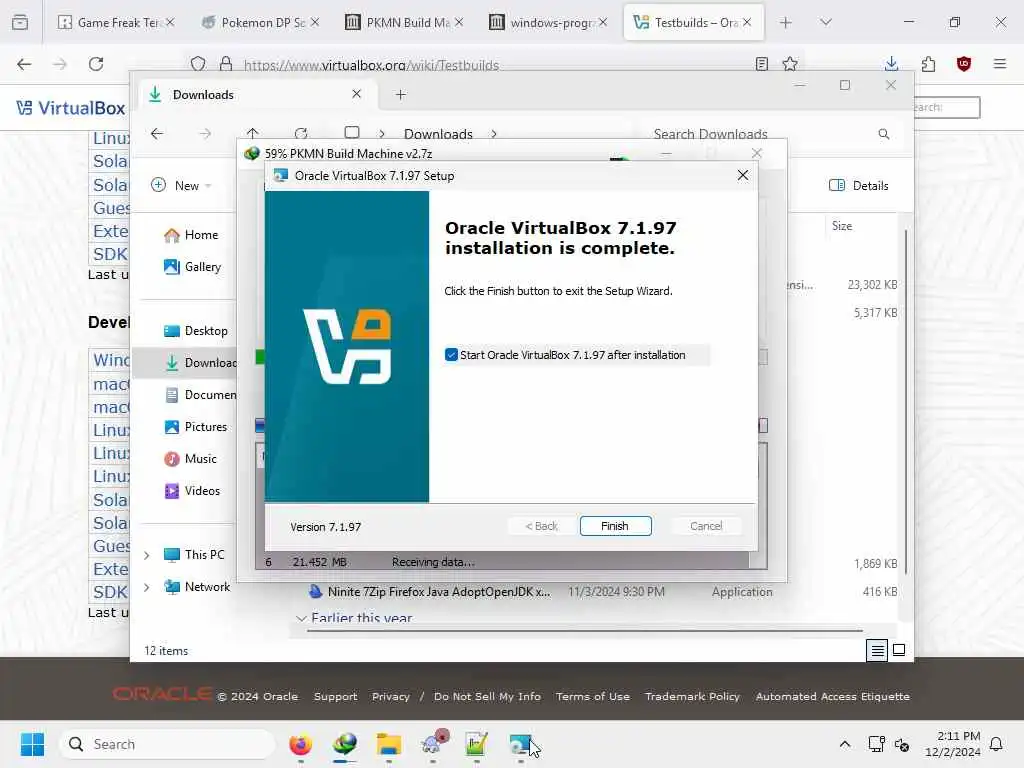The width and height of the screenshot is (1024, 768).
Task: Switch to windows-programs browser tab
Action: pyautogui.click(x=549, y=22)
